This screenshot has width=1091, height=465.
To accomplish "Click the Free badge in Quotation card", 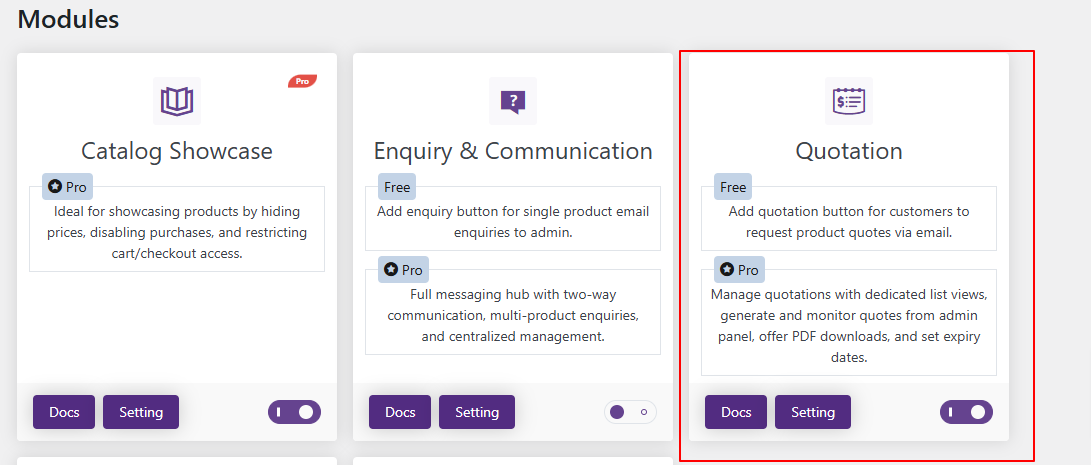I will pos(733,187).
